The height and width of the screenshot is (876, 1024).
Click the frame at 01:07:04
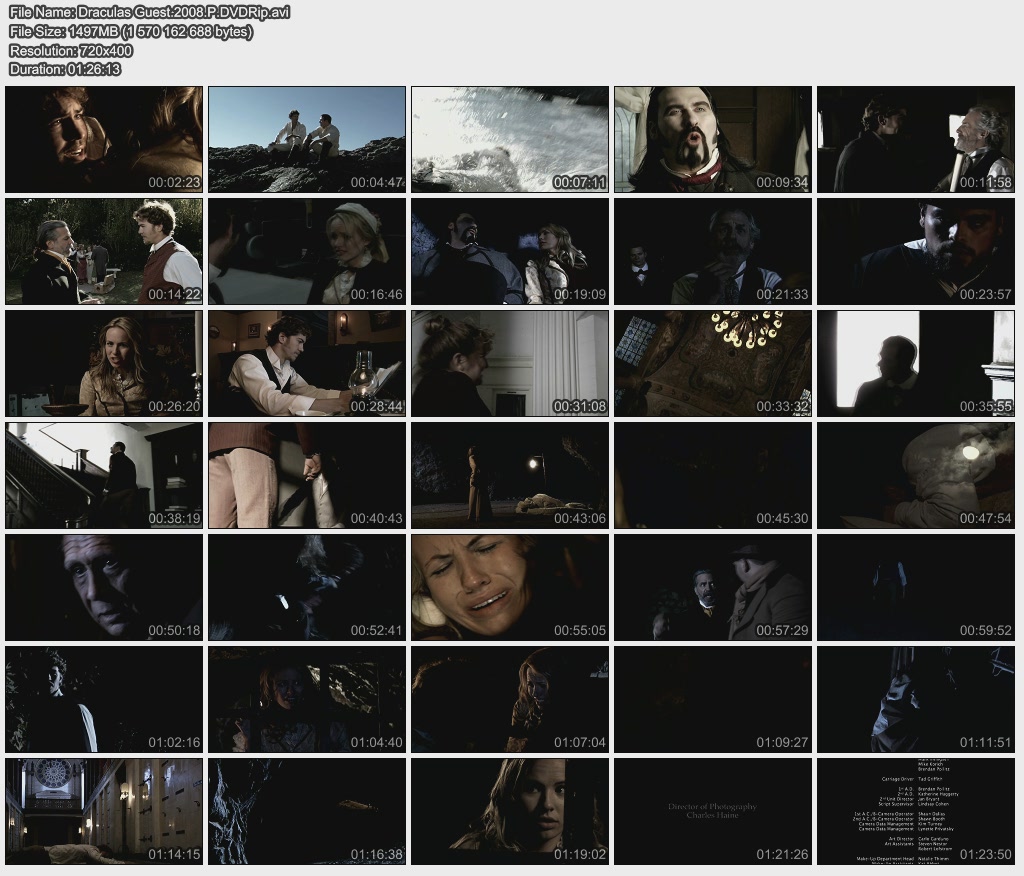[x=510, y=700]
